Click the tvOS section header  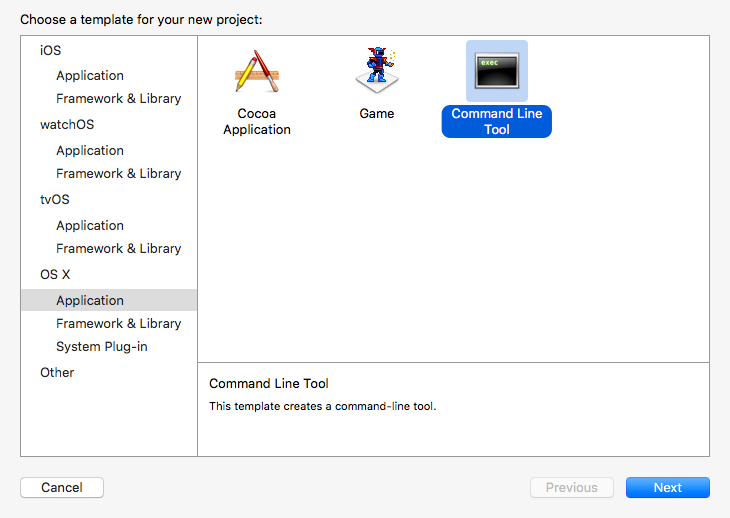click(x=55, y=199)
